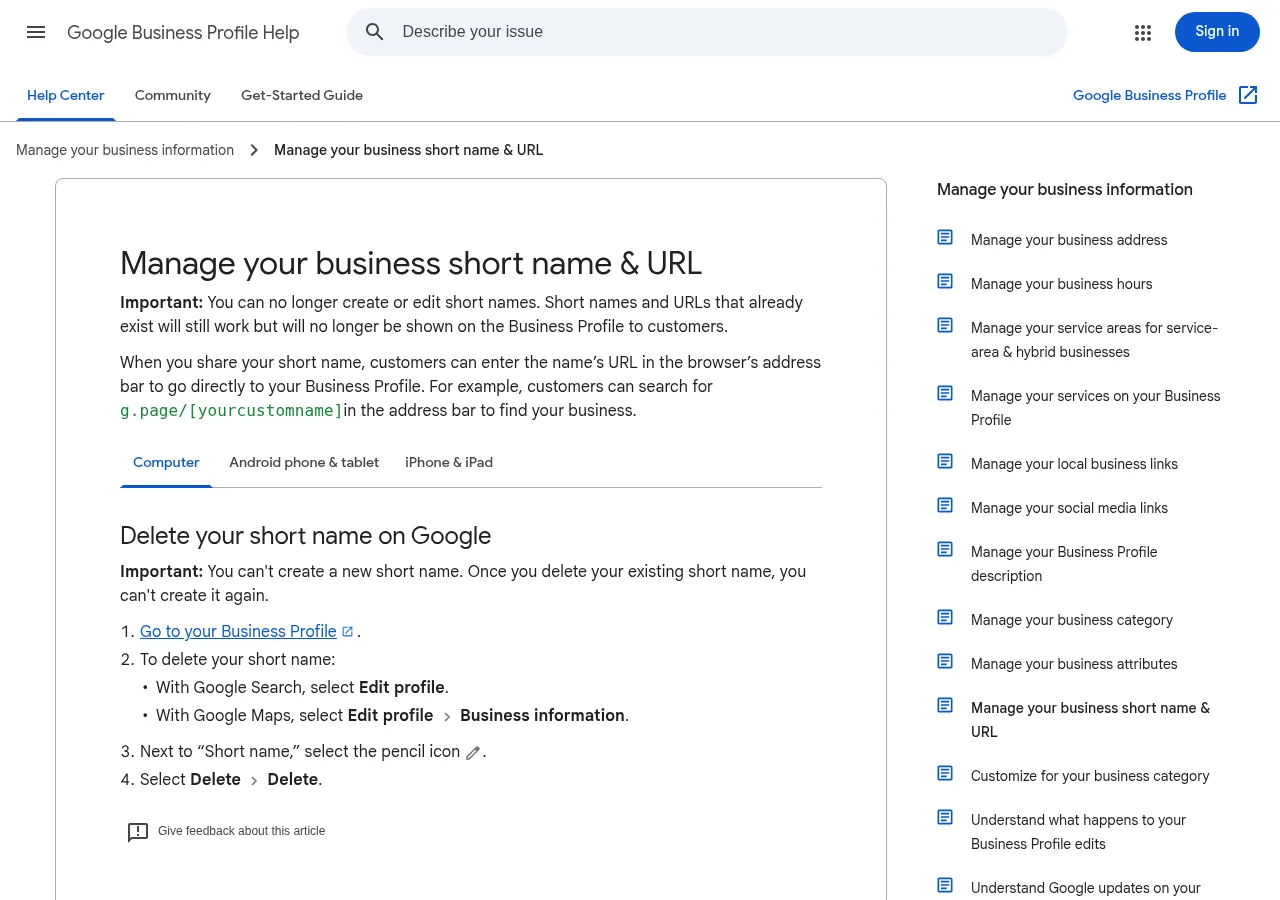The height and width of the screenshot is (900, 1280).
Task: Click the article icon next to Manage your business address
Action: 945,237
